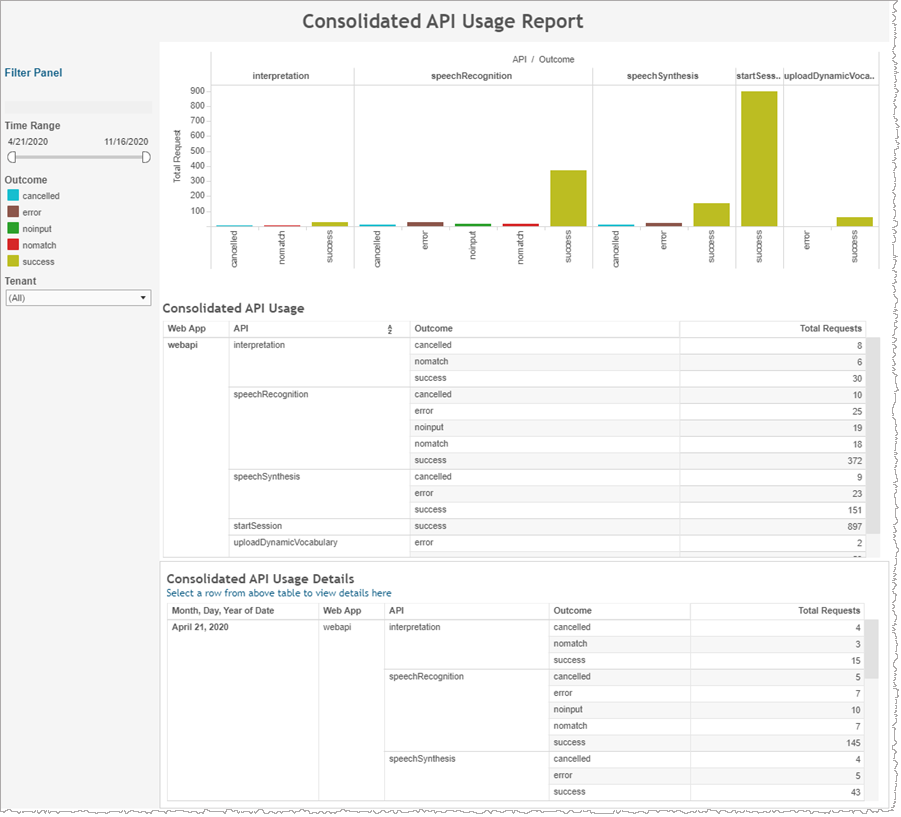Click the left handle of Time Range slider
The image size is (901, 817).
tap(12, 157)
